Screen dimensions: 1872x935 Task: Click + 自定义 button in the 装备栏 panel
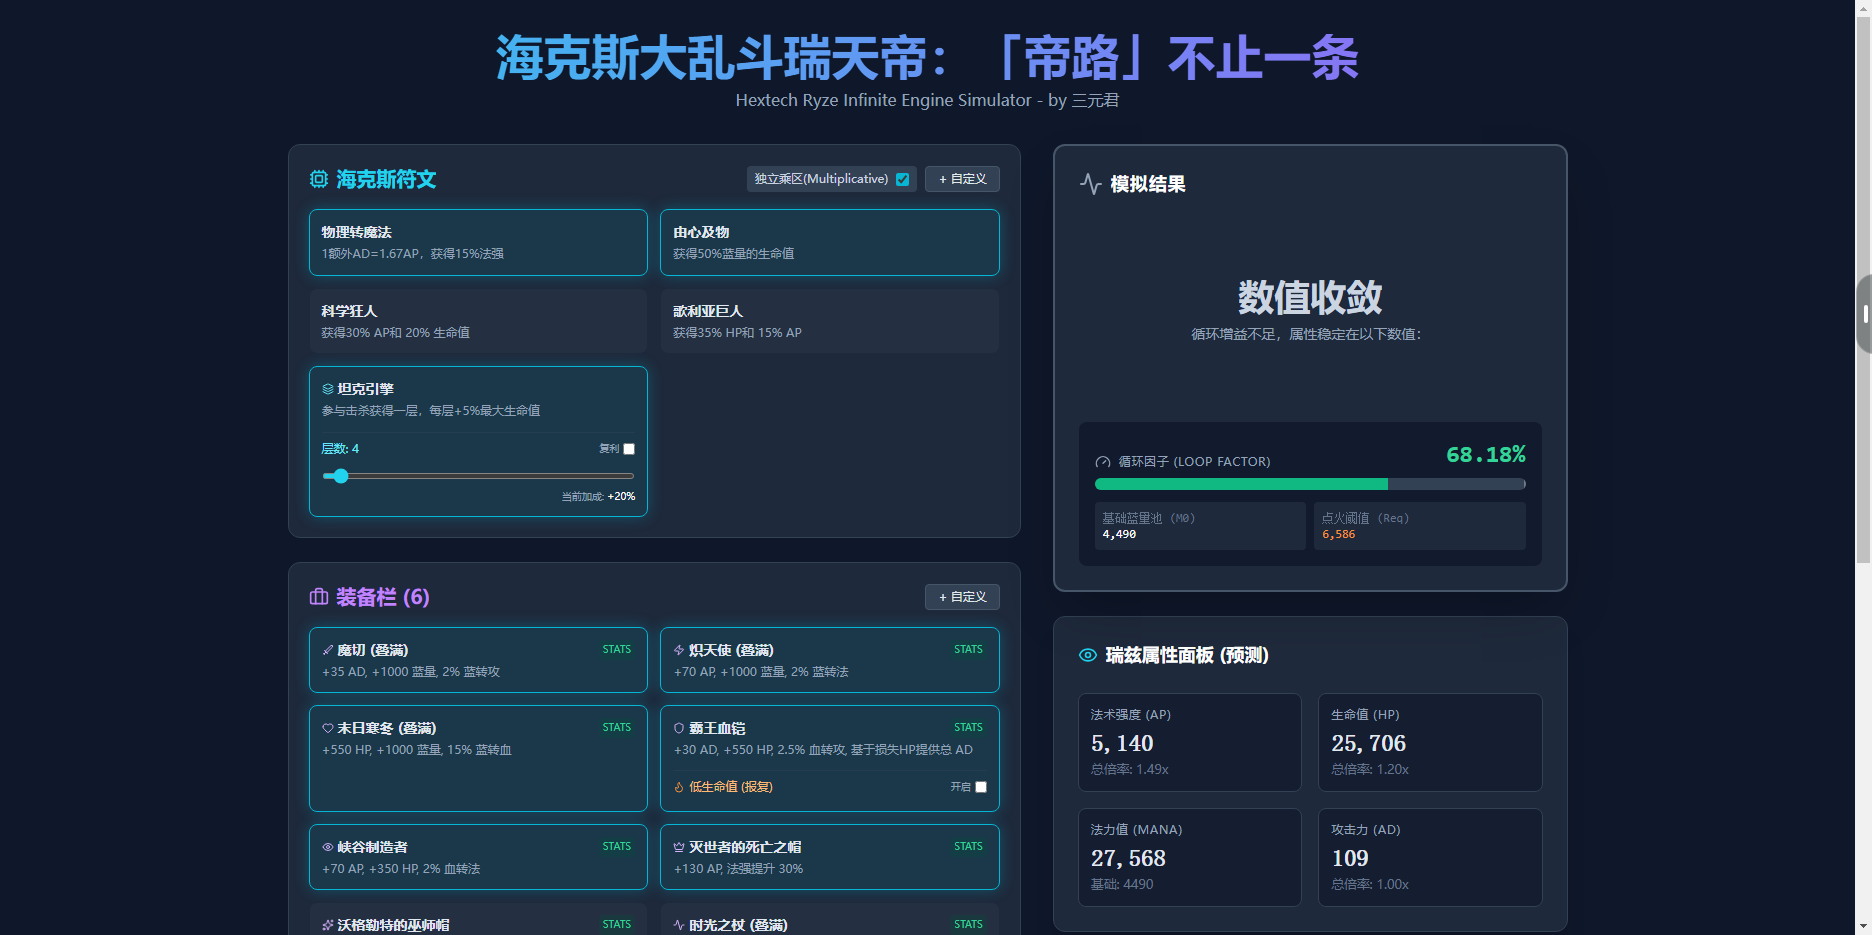[x=962, y=596]
